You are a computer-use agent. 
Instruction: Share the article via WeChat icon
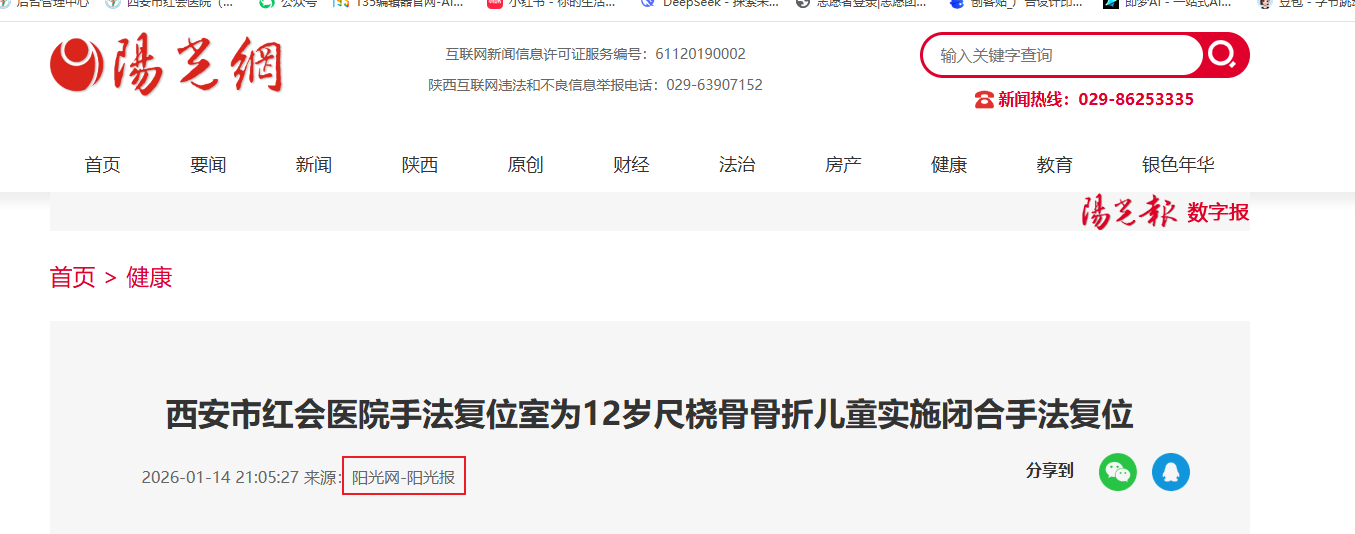[x=1118, y=472]
